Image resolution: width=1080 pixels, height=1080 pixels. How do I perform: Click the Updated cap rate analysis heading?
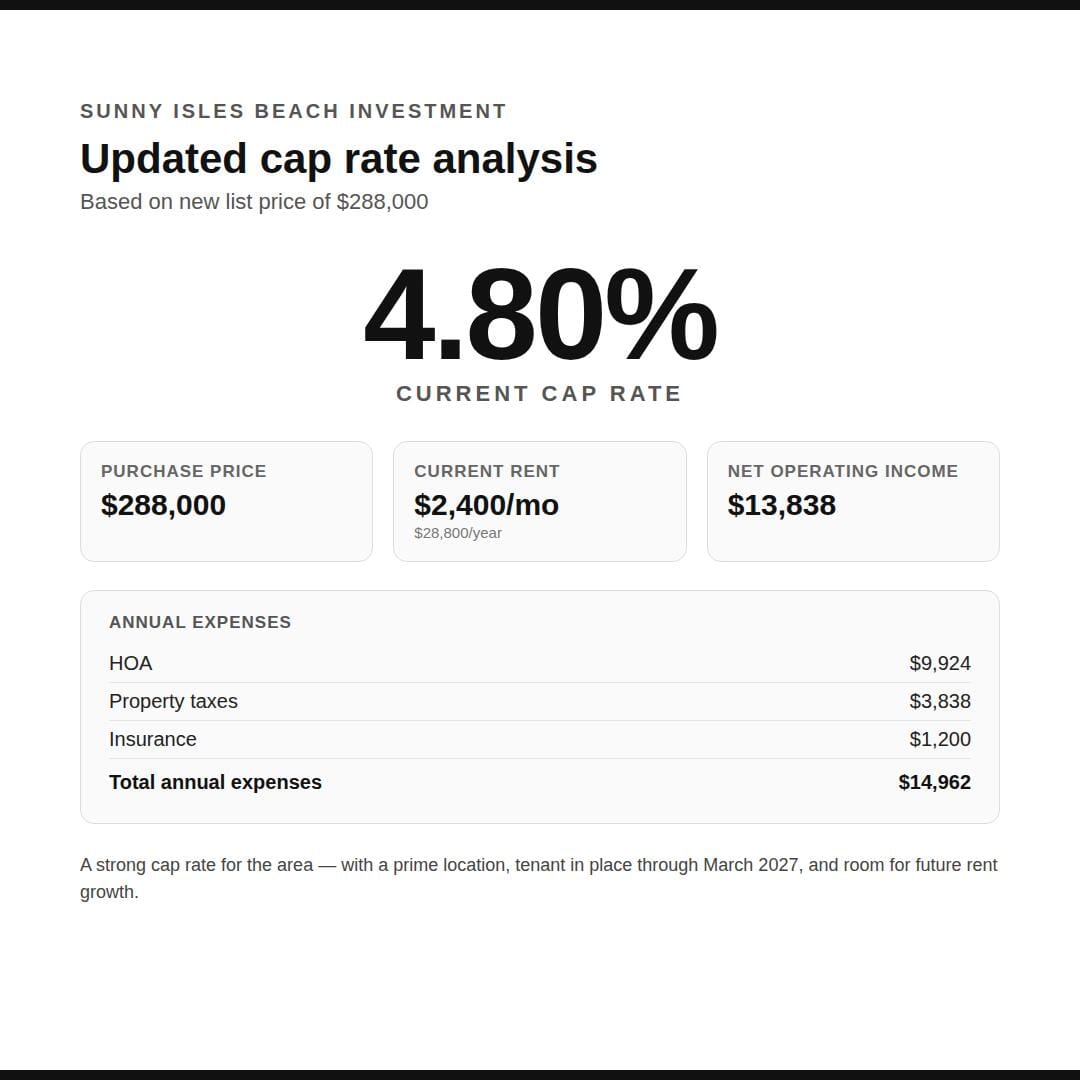click(338, 159)
